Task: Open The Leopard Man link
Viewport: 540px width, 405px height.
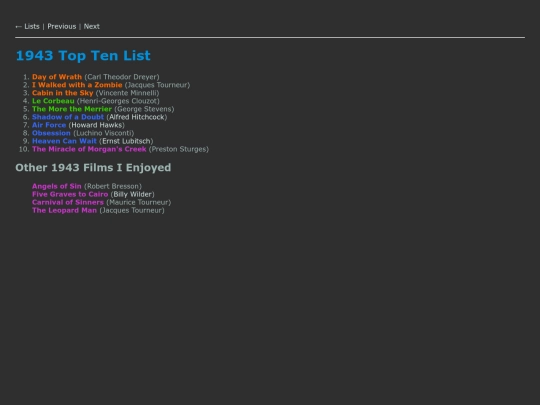Action: (x=64, y=210)
